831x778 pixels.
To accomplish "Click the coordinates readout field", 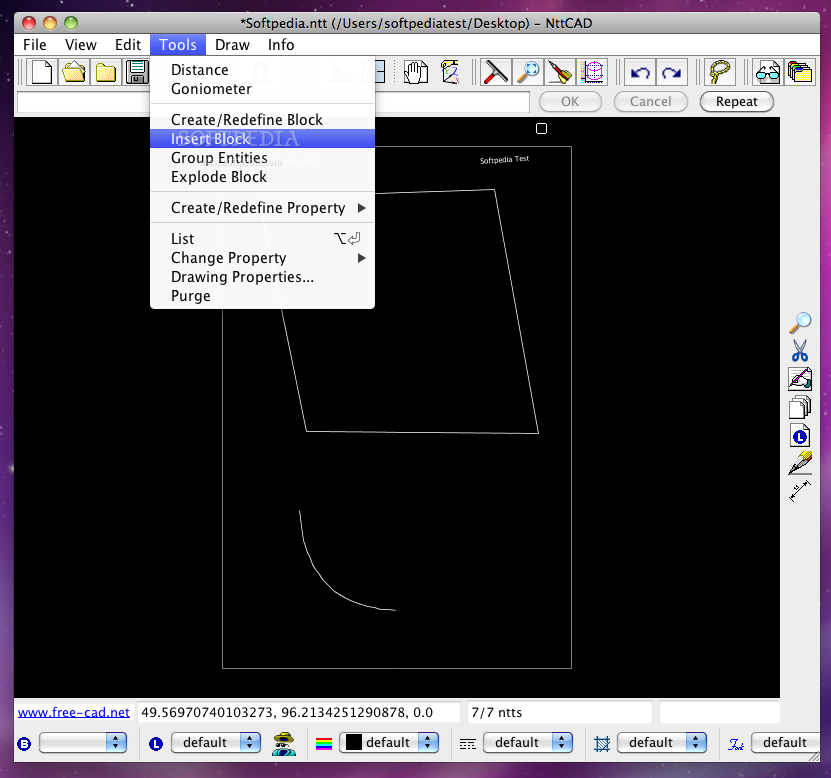I will [x=299, y=712].
